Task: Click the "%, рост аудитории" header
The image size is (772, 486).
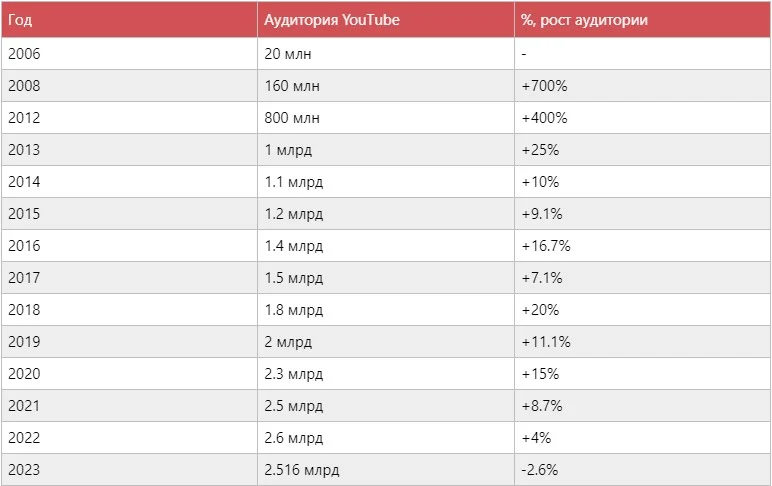Action: (583, 20)
